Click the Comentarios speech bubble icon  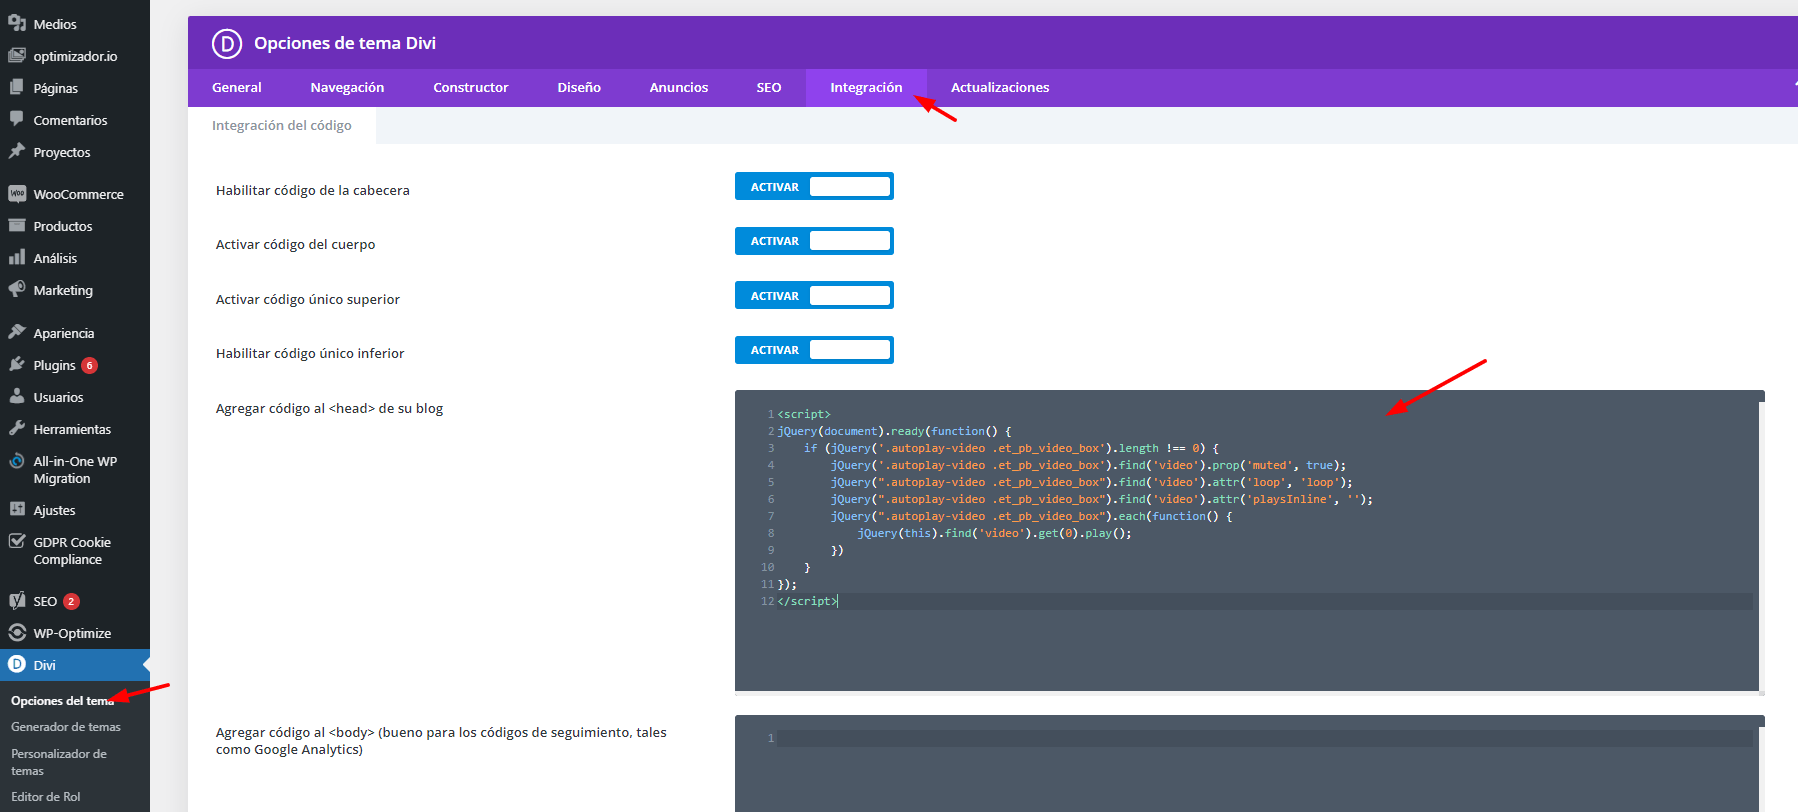(17, 119)
